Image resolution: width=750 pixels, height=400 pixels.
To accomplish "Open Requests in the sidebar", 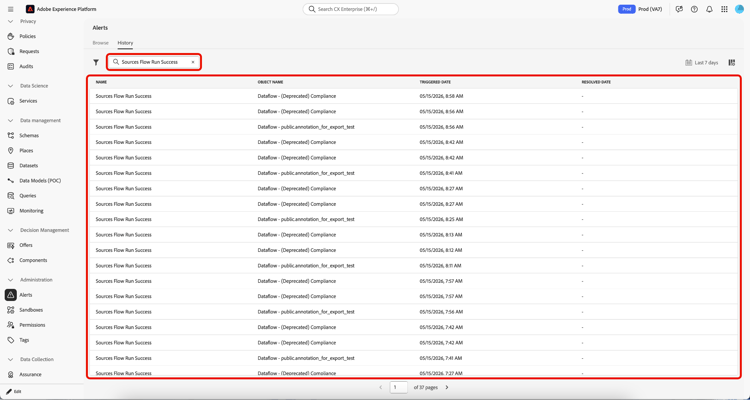I will click(x=29, y=51).
